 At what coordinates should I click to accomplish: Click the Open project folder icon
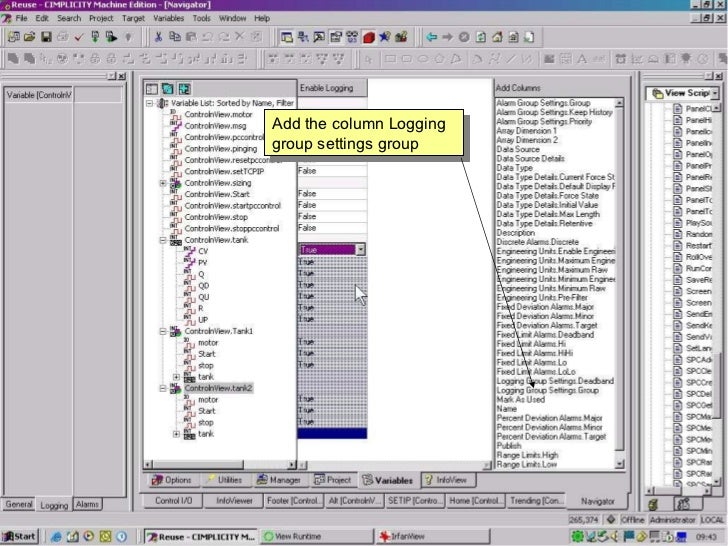click(30, 37)
